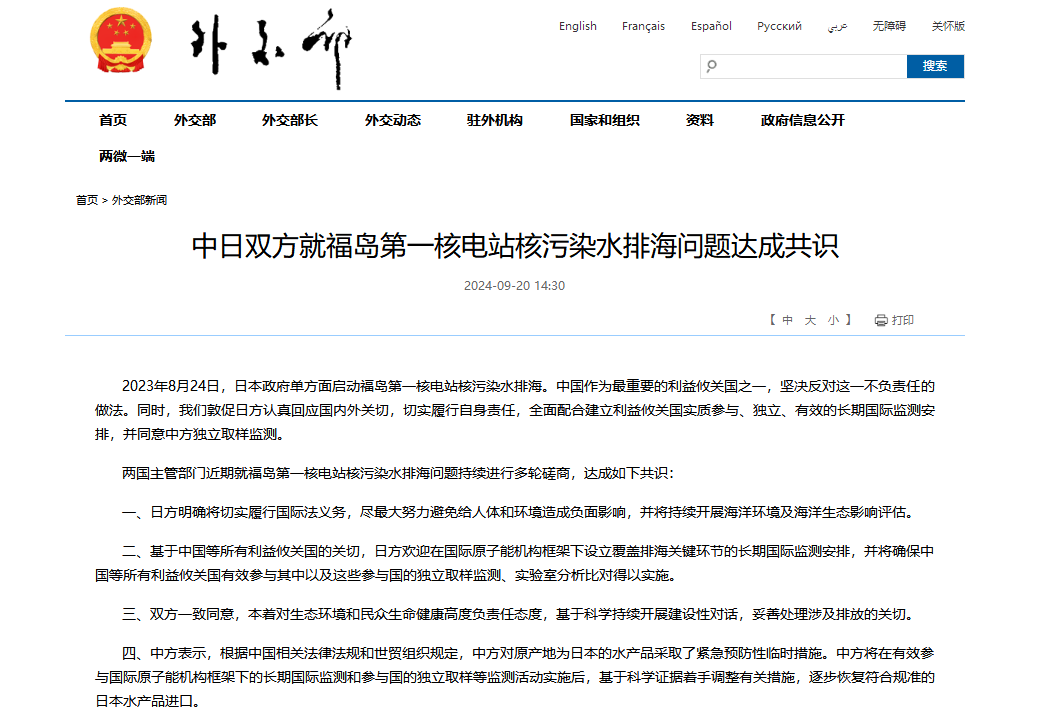Click the printer icon beside 打印

click(x=880, y=320)
